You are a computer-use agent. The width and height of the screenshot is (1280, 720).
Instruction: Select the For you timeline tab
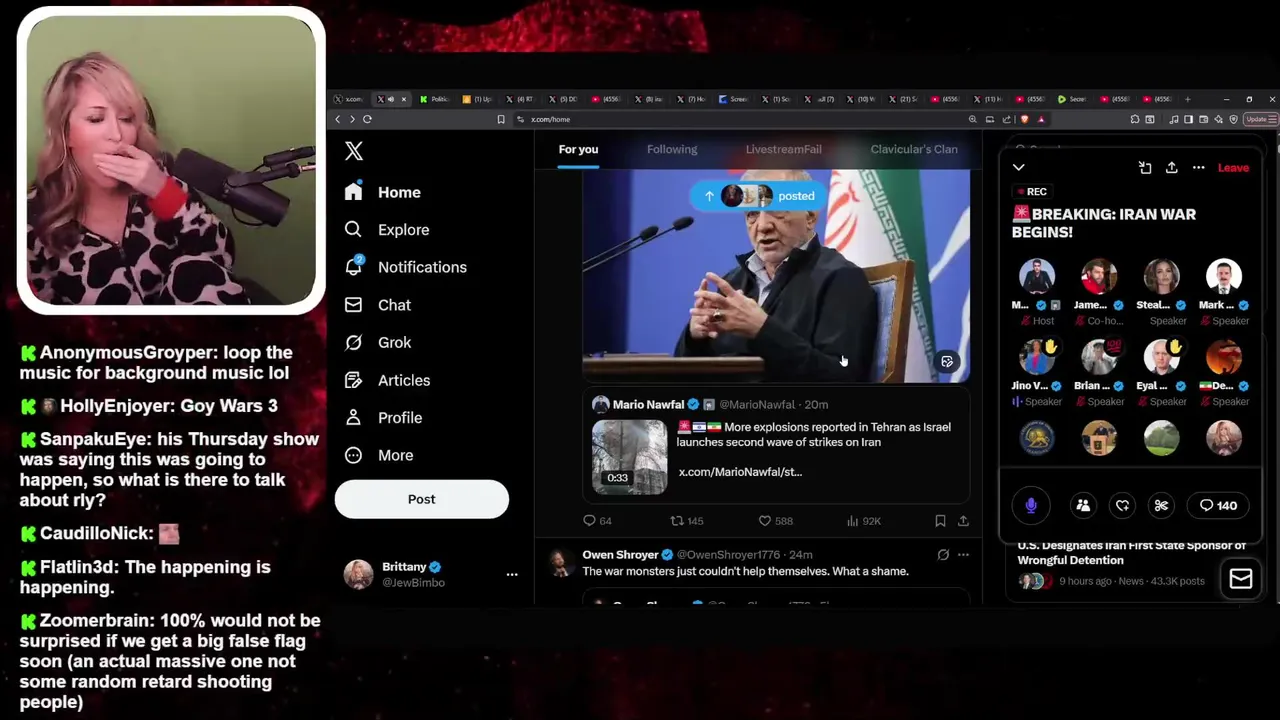578,149
